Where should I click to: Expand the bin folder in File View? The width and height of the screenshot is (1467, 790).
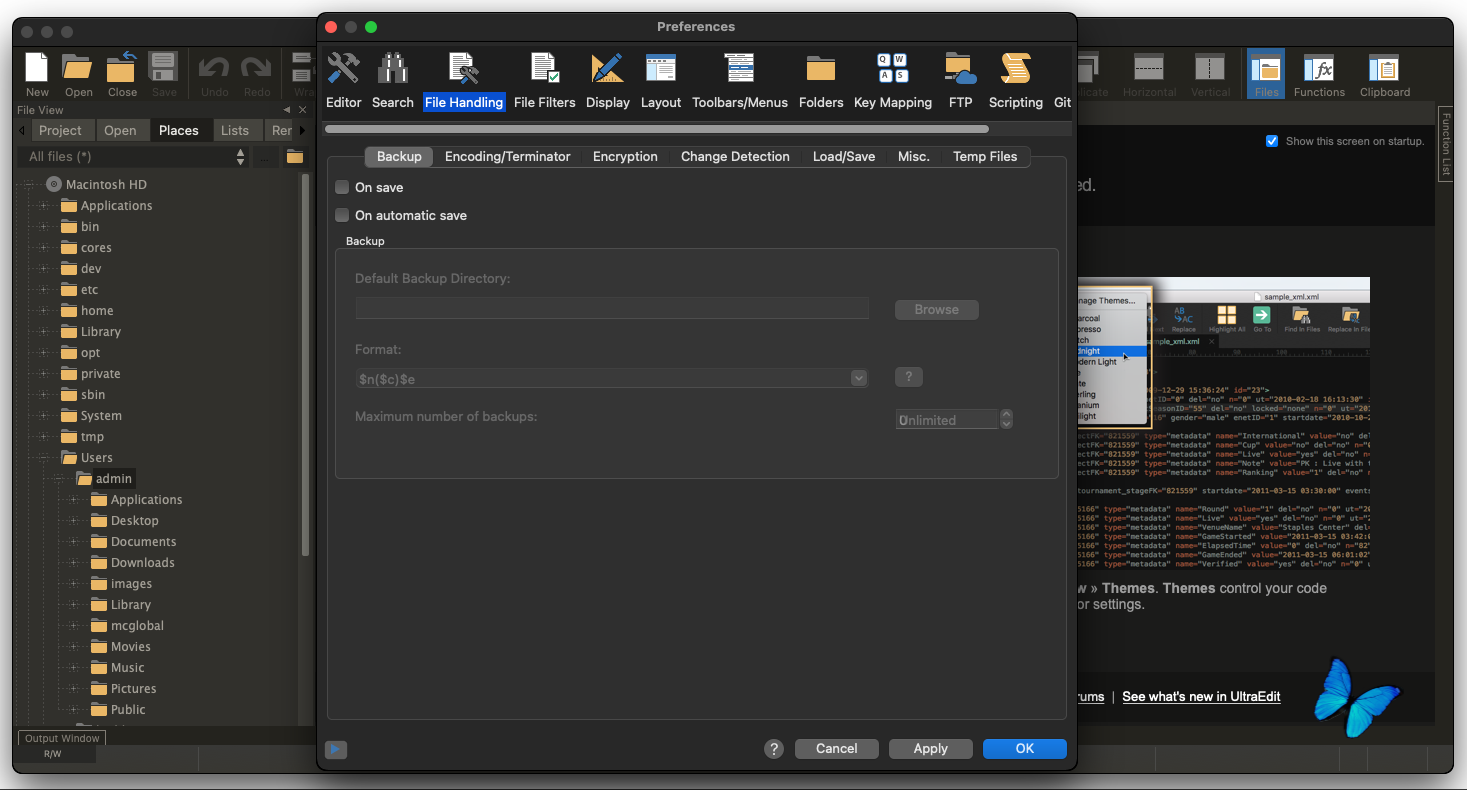click(x=44, y=227)
